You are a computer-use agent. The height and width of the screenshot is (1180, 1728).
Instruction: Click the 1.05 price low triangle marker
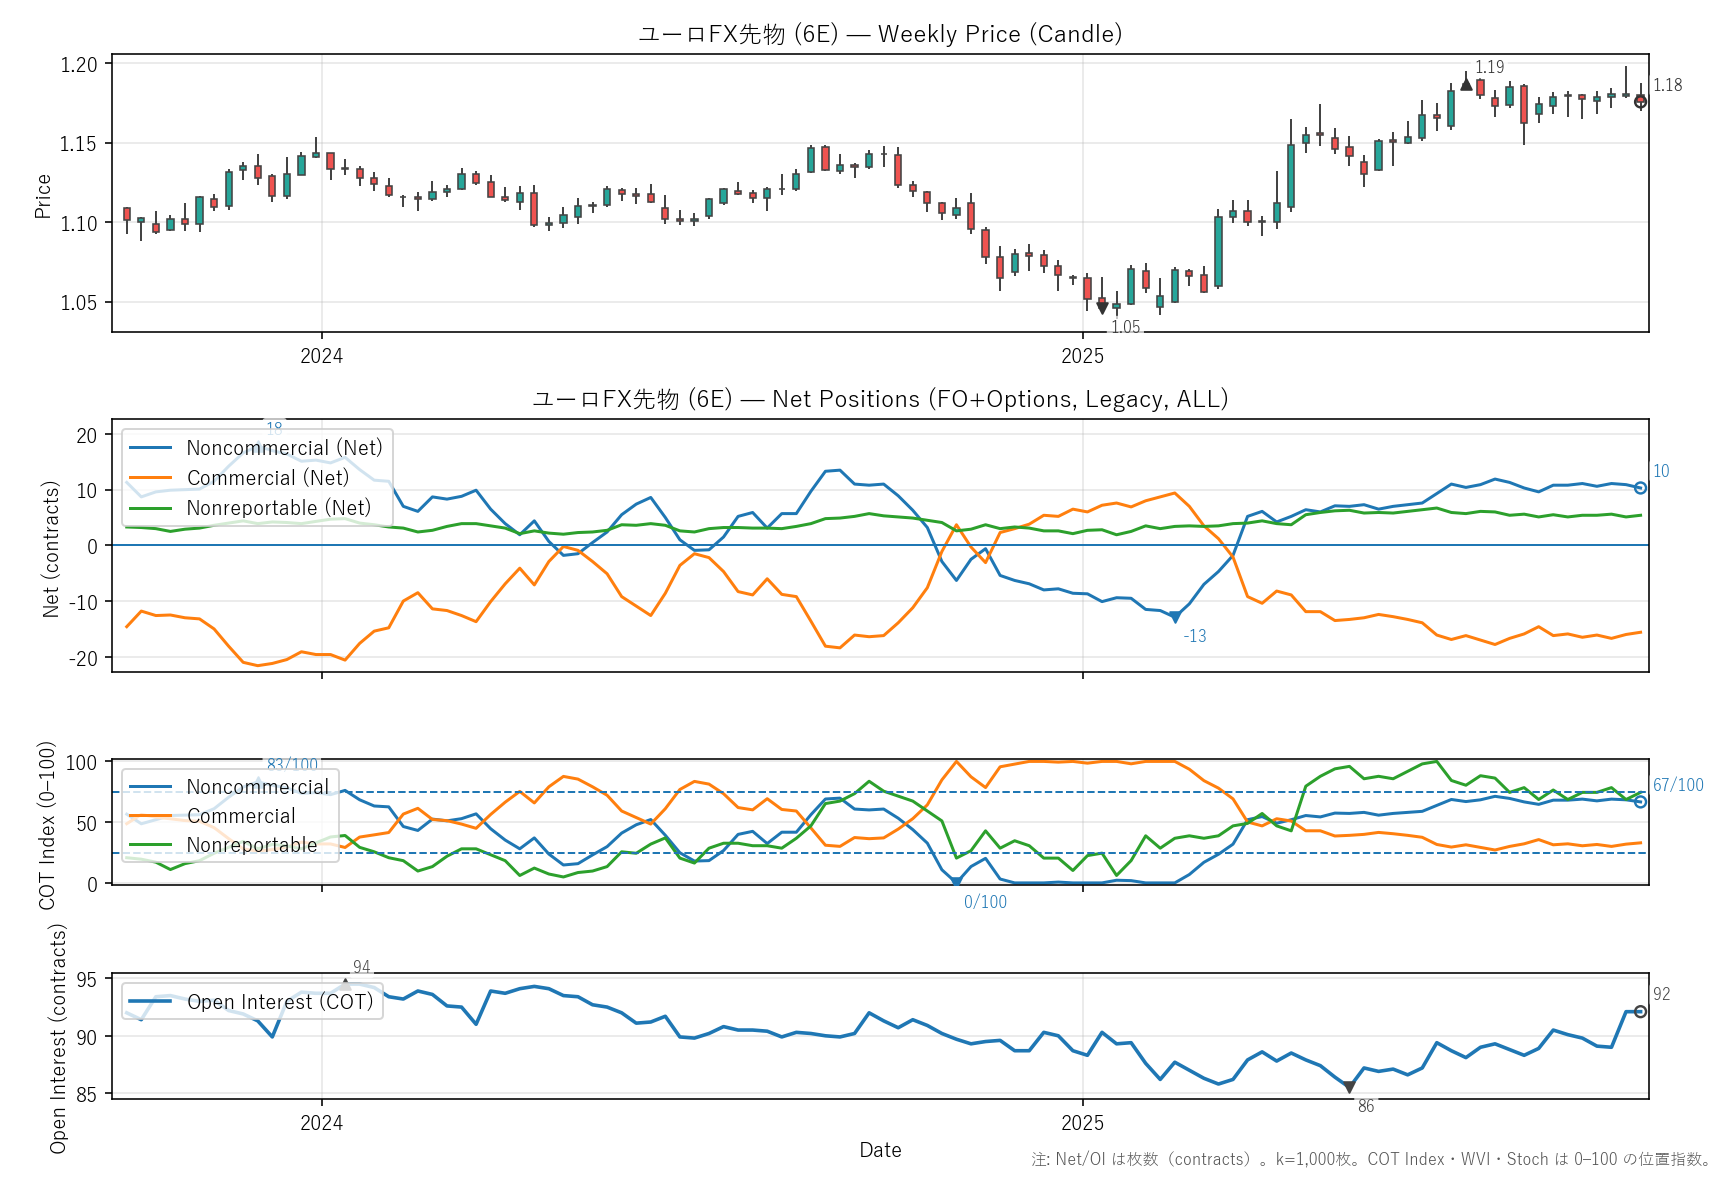point(1102,308)
